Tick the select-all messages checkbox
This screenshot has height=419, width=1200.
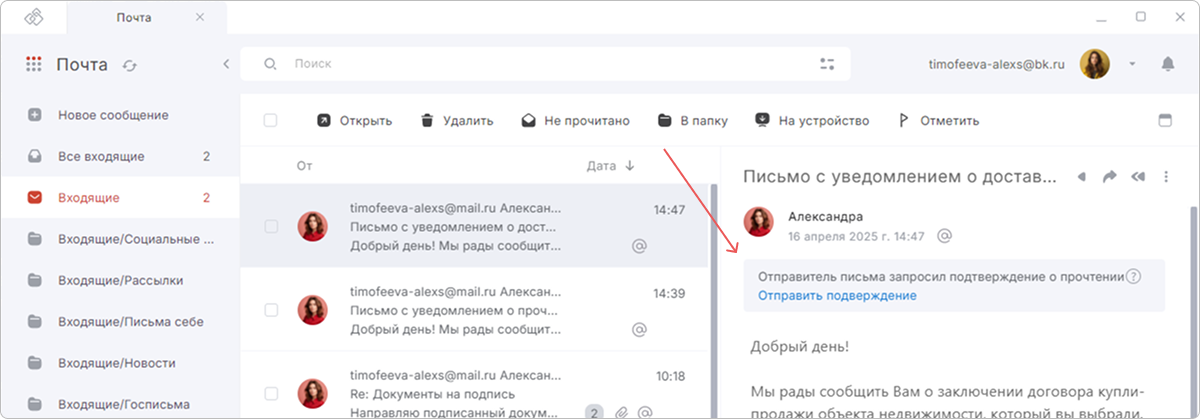pyautogui.click(x=270, y=121)
